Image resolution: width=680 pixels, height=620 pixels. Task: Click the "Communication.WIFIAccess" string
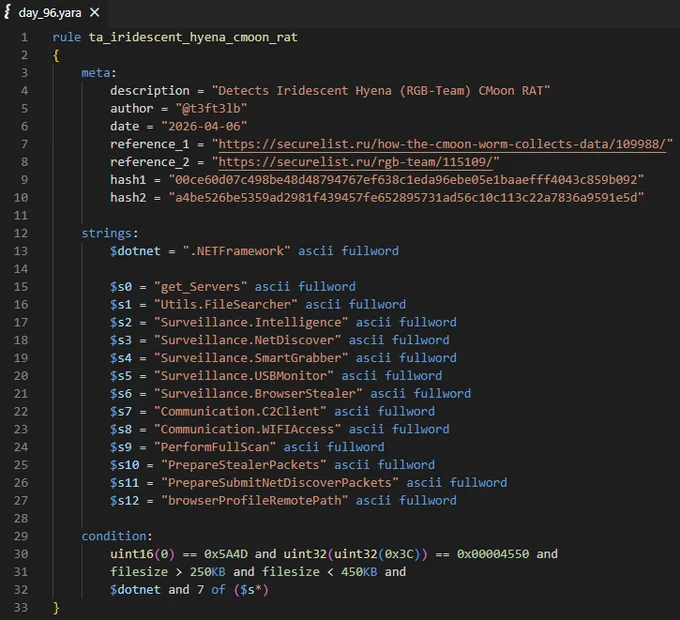247,429
